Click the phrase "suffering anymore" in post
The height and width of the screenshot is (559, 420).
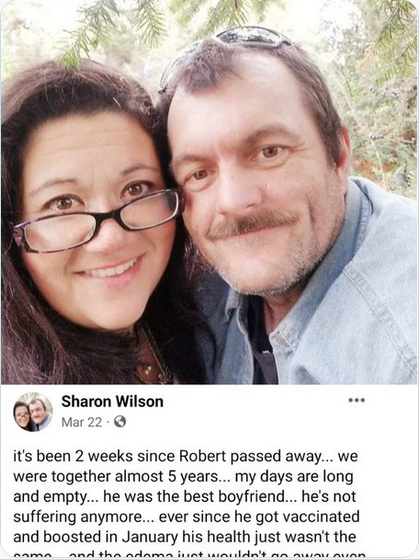[x=77, y=517]
